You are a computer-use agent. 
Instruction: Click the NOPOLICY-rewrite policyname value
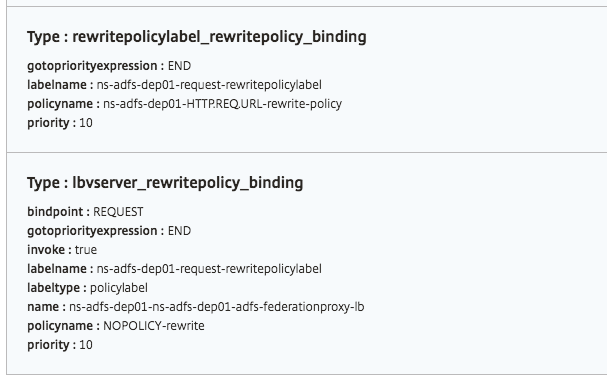(x=154, y=326)
